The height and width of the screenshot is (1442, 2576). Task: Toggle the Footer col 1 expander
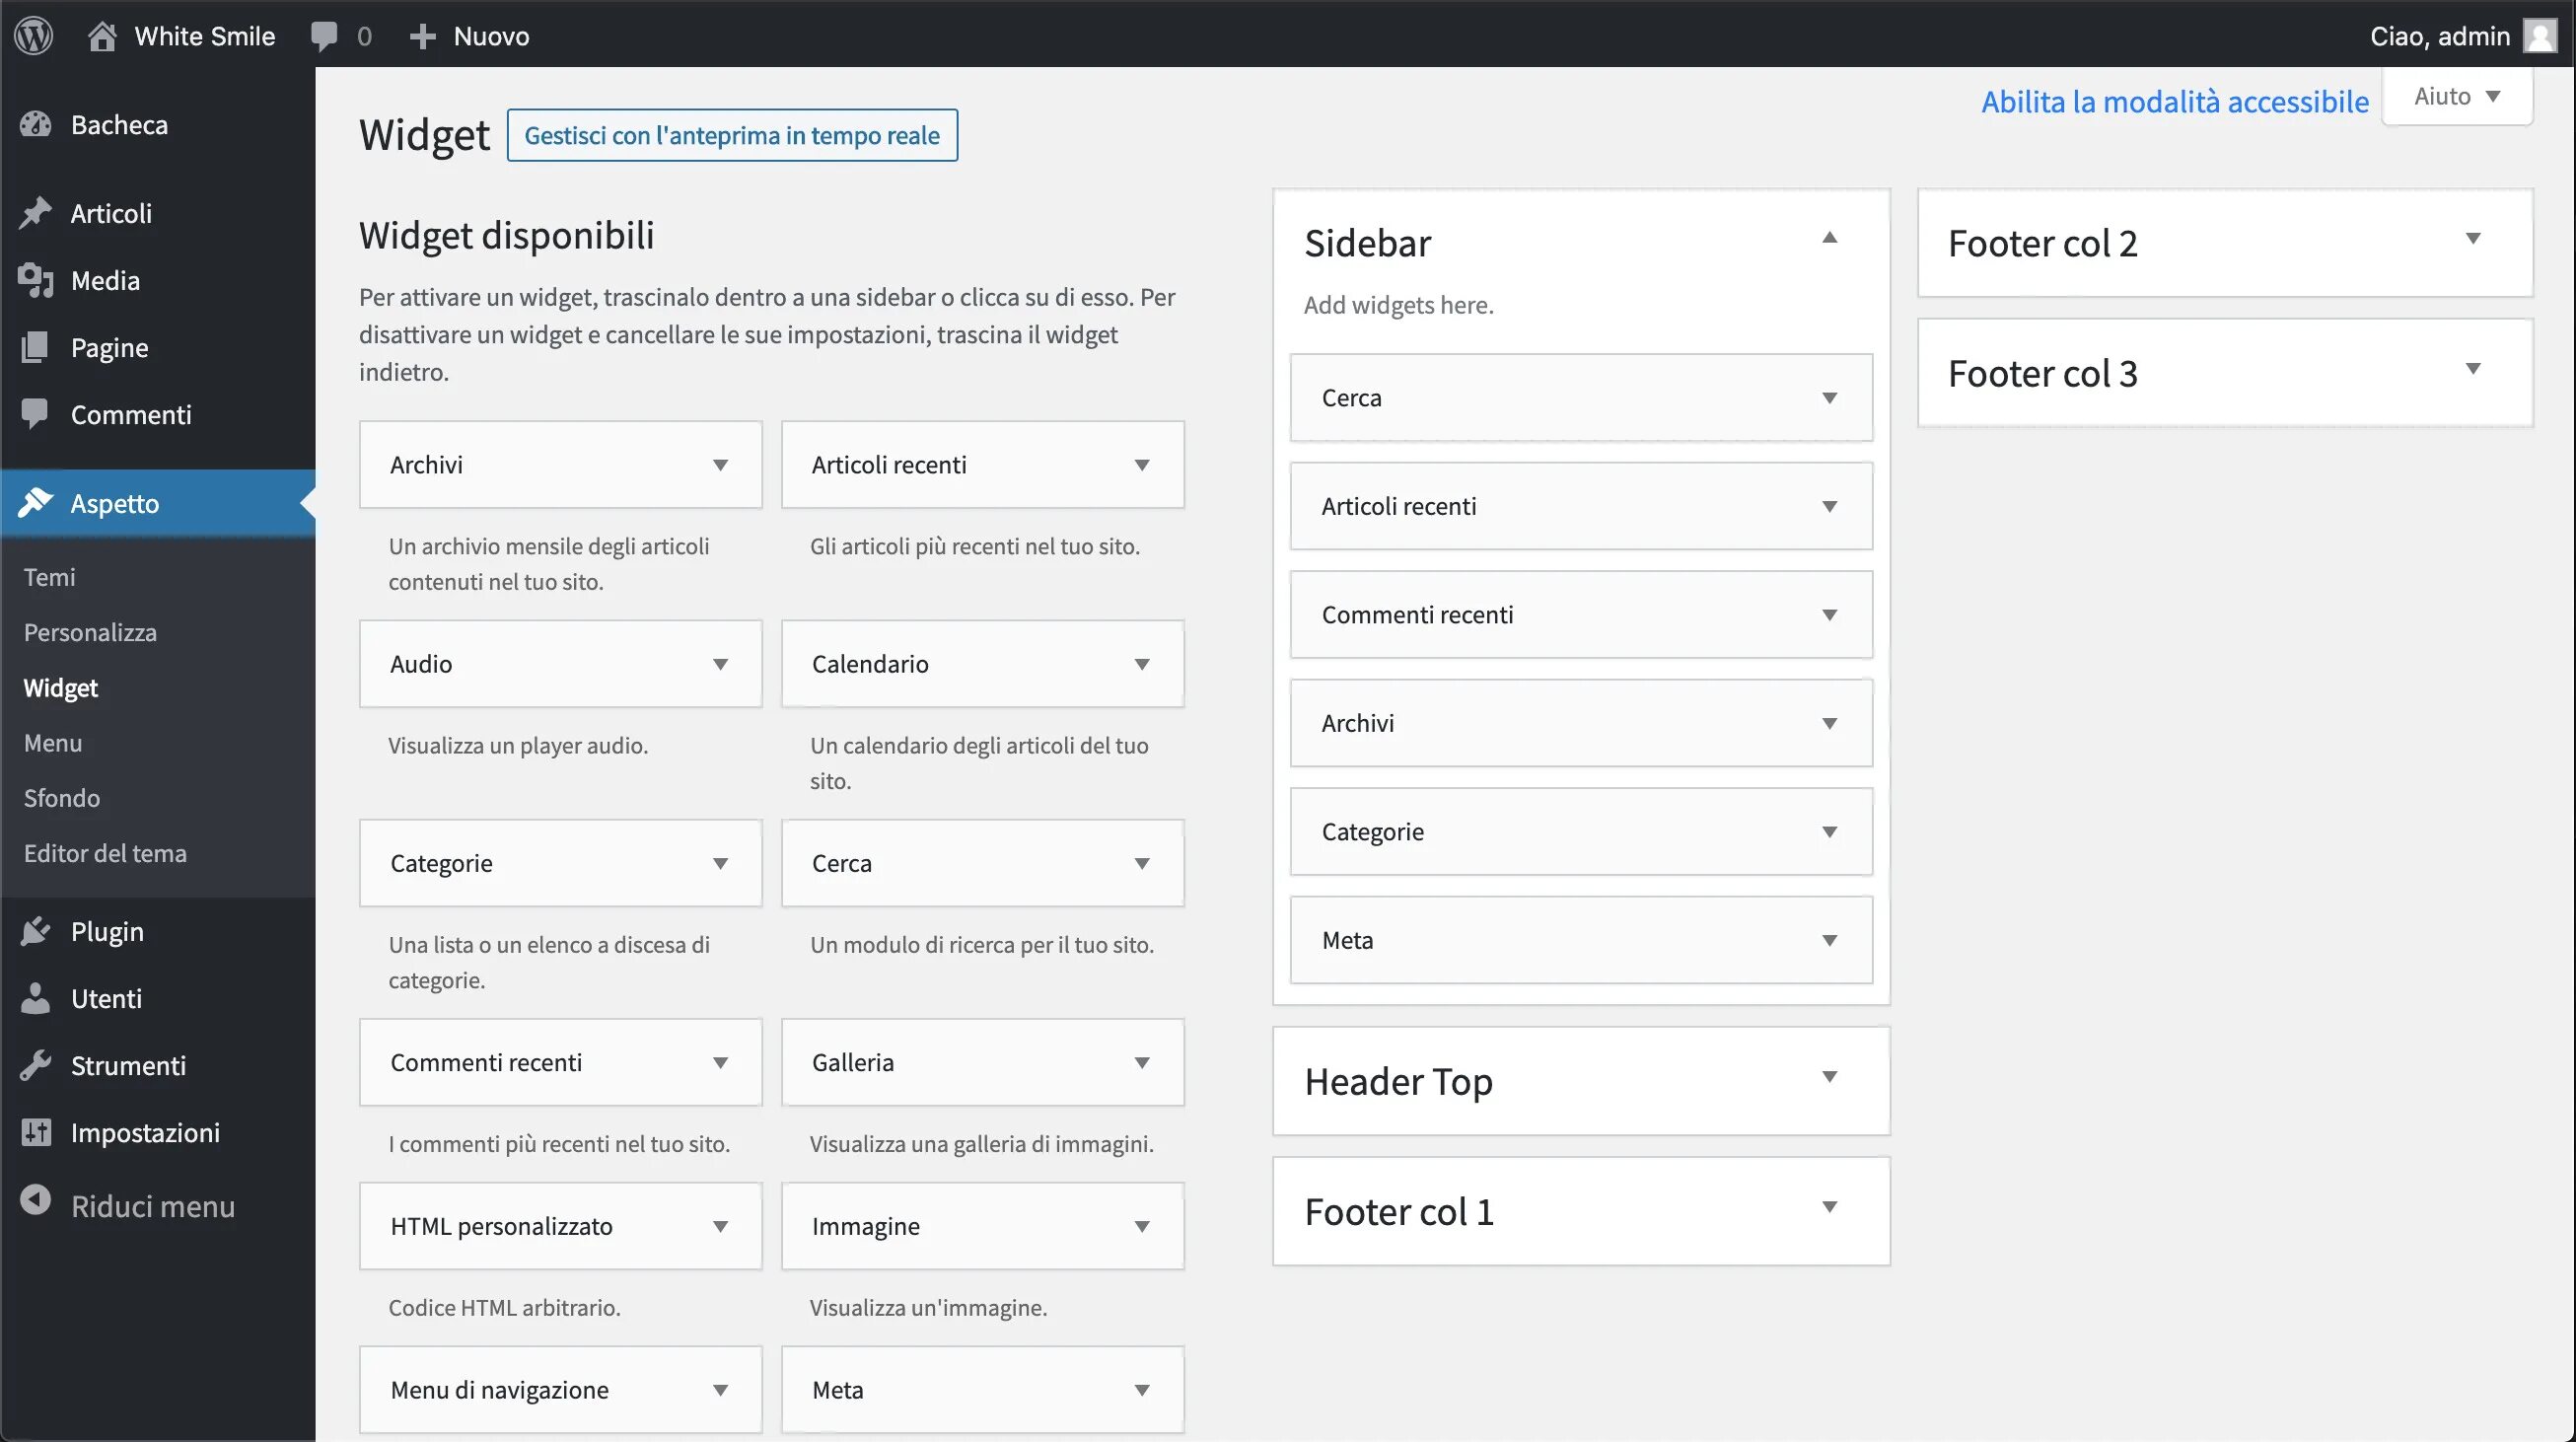pos(1829,1210)
